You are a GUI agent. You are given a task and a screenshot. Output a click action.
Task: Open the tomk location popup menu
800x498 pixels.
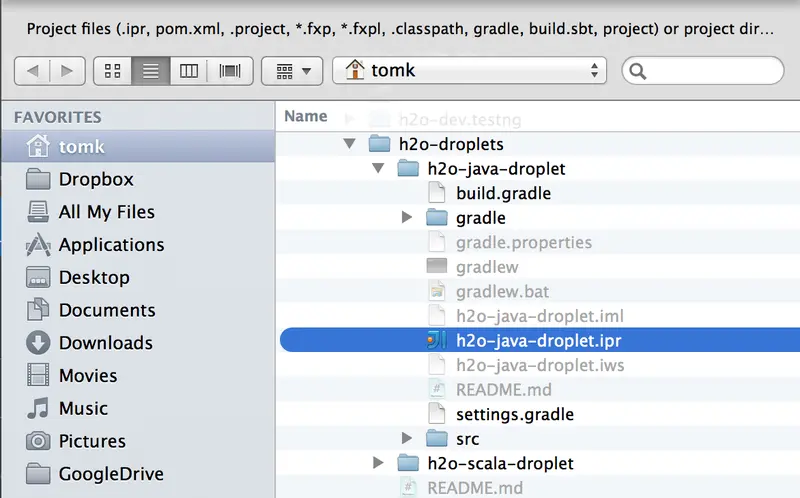click(469, 70)
